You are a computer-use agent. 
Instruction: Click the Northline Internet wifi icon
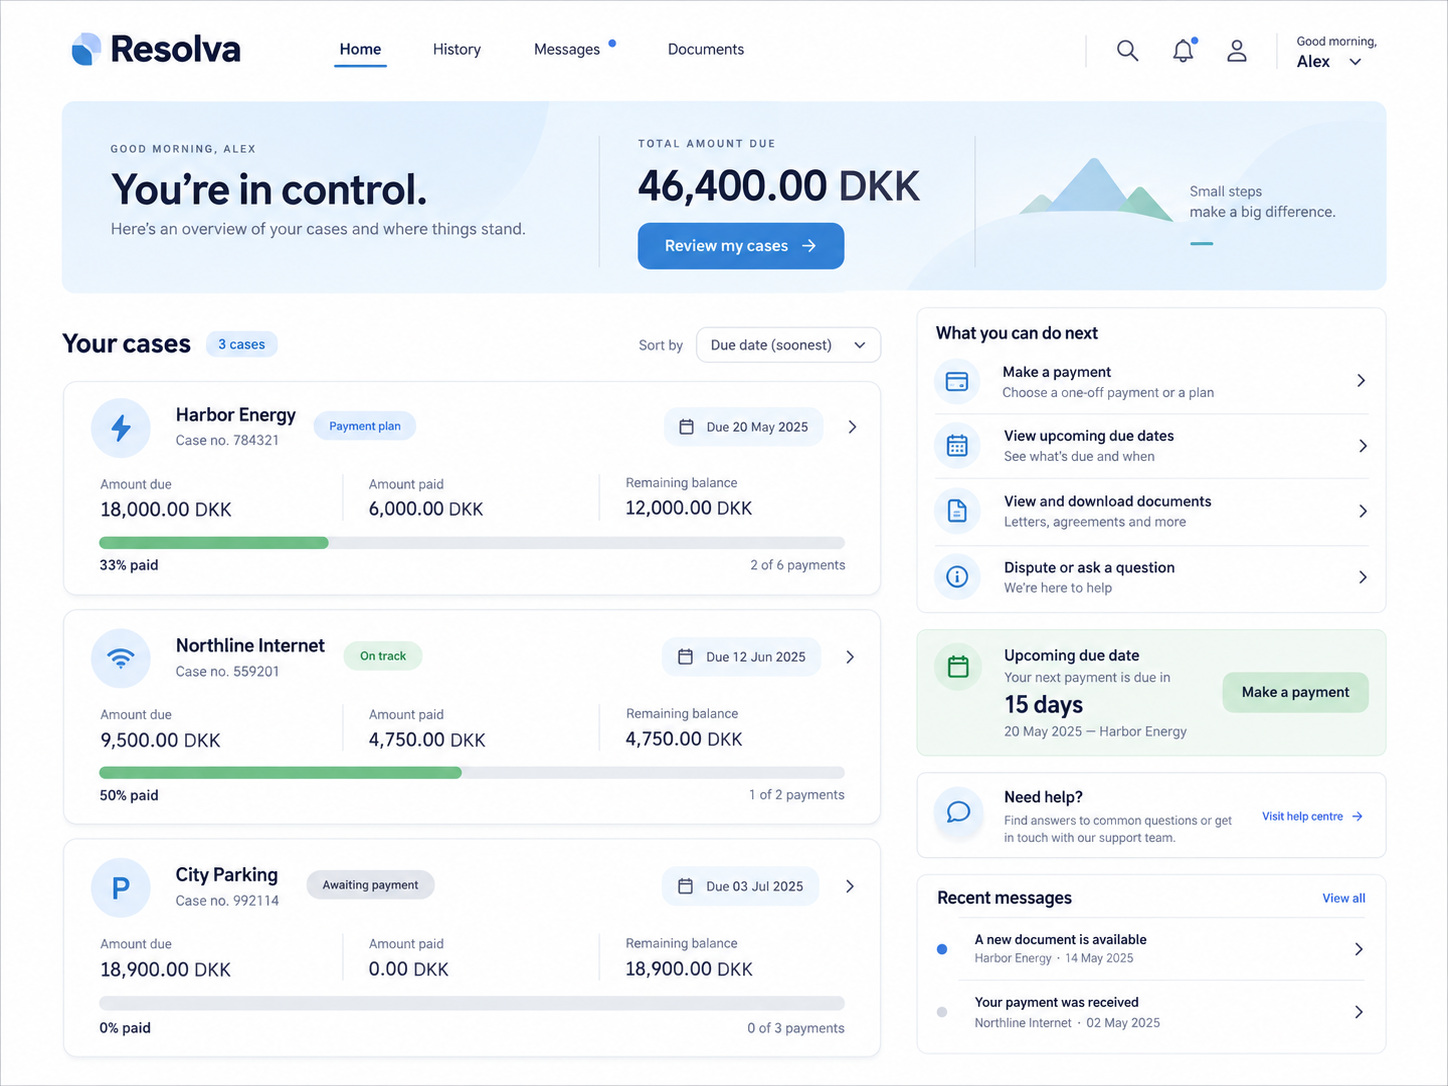tap(121, 658)
